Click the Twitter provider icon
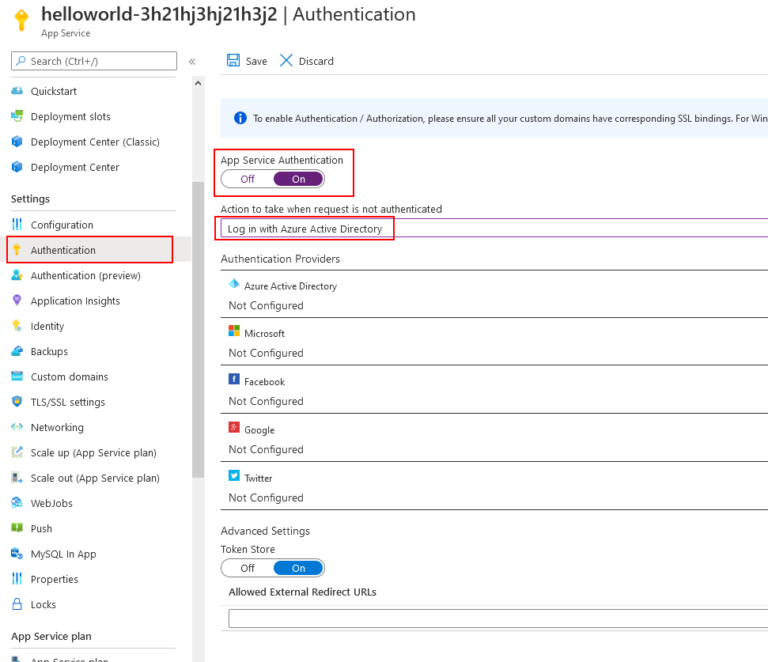Screen dimensions: 768x662 (234, 476)
